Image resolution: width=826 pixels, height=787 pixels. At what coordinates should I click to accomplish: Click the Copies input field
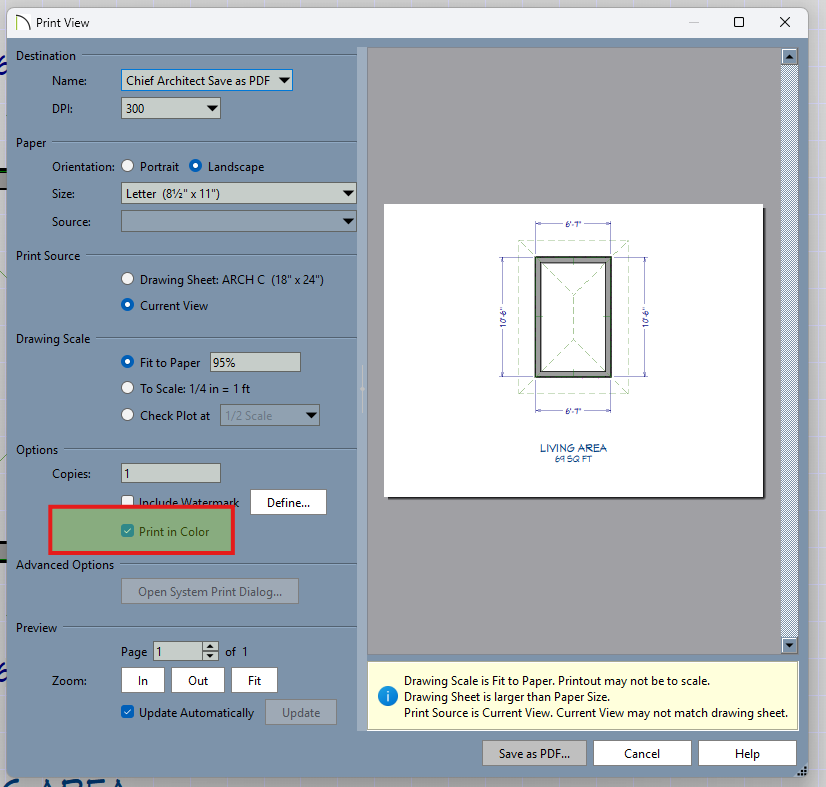tap(170, 474)
